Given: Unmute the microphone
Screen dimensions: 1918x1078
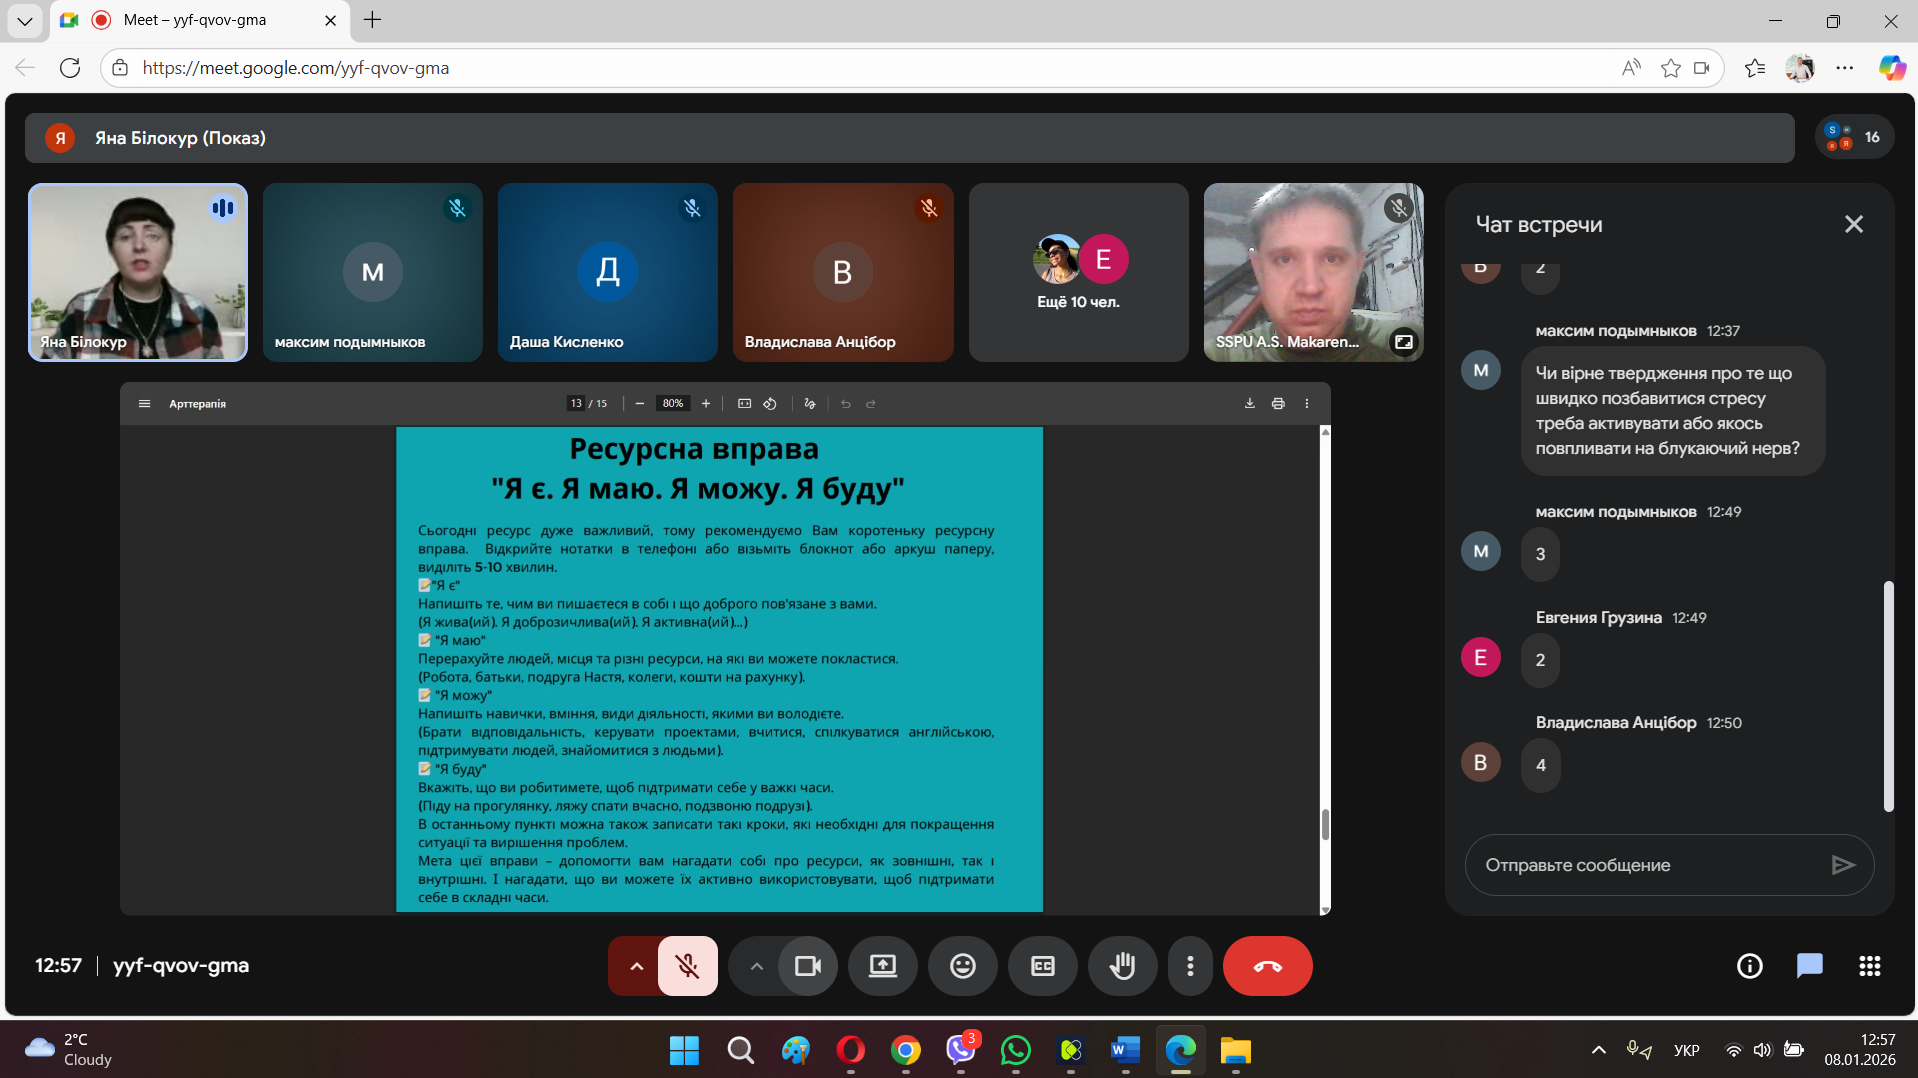Looking at the screenshot, I should (687, 966).
